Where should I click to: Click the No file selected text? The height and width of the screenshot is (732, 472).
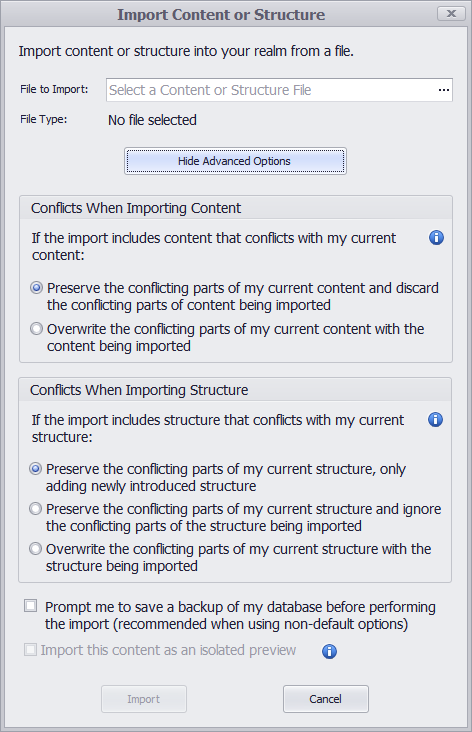coord(152,120)
